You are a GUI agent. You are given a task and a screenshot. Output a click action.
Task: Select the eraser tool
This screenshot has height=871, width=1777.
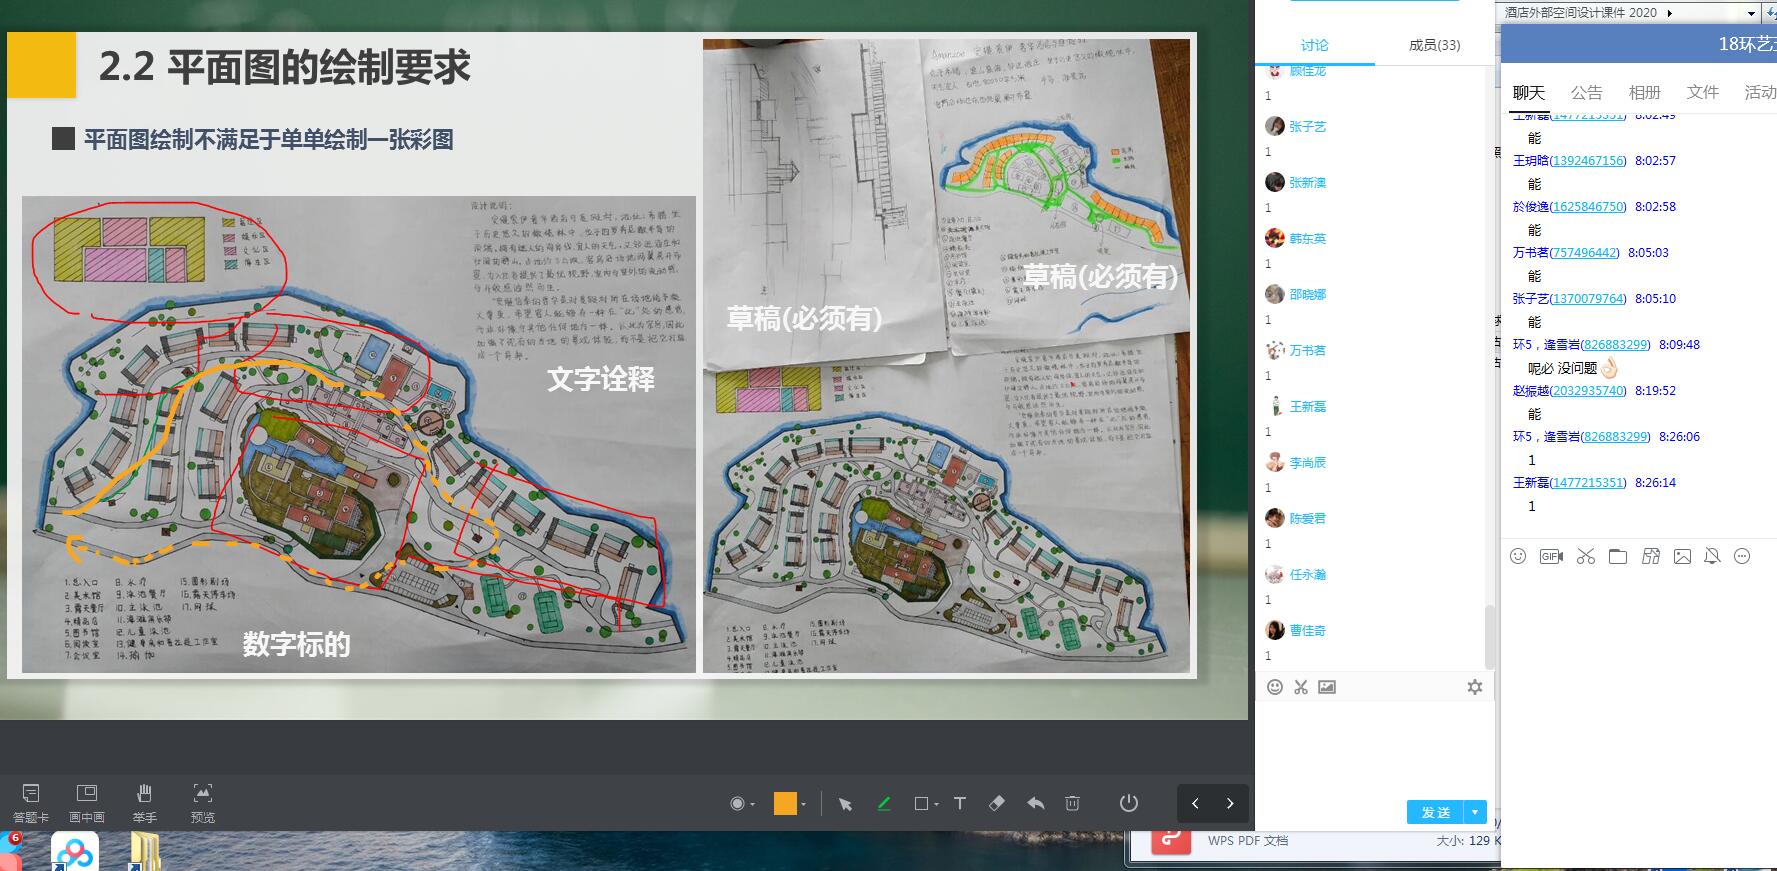click(x=997, y=803)
